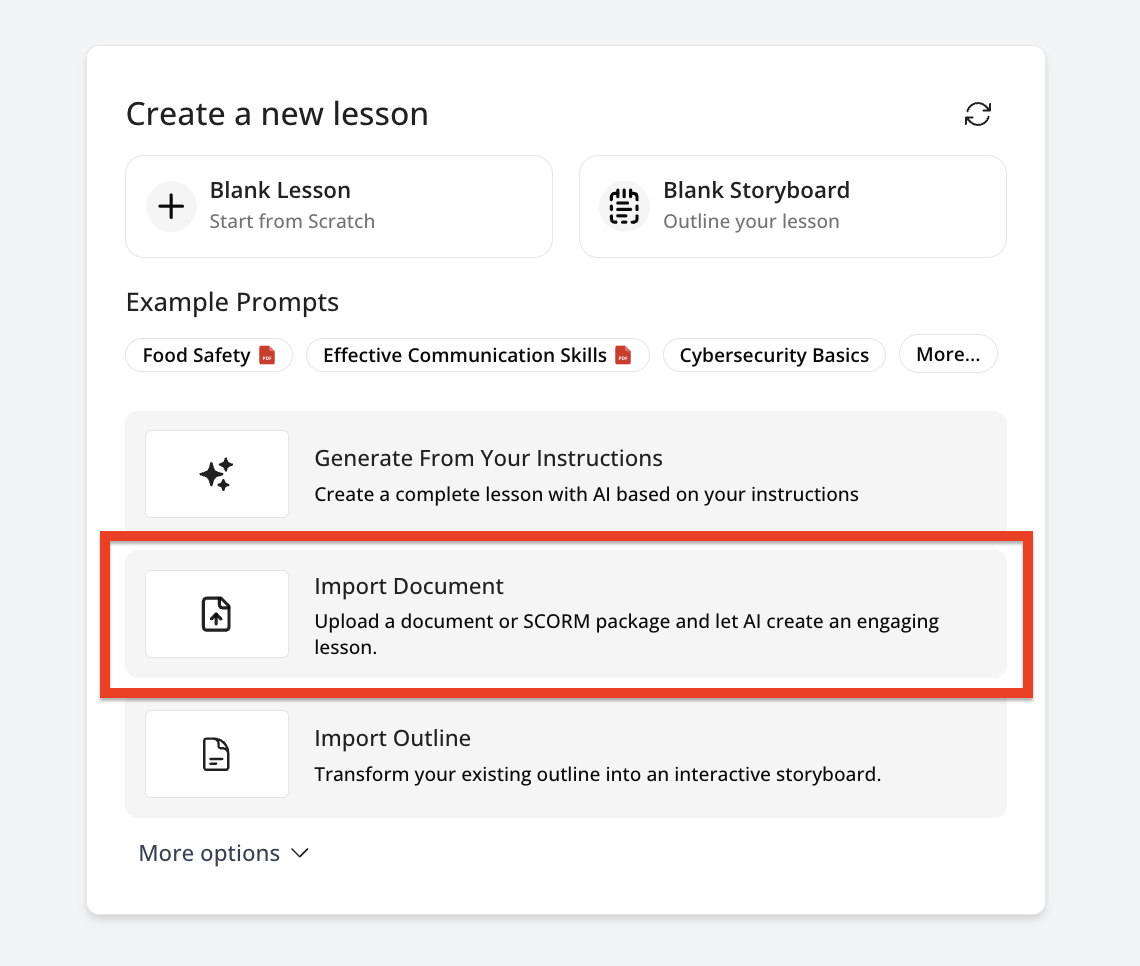Select the Import Outline option title
Screen dimensions: 1140x966
pyautogui.click(x=392, y=738)
